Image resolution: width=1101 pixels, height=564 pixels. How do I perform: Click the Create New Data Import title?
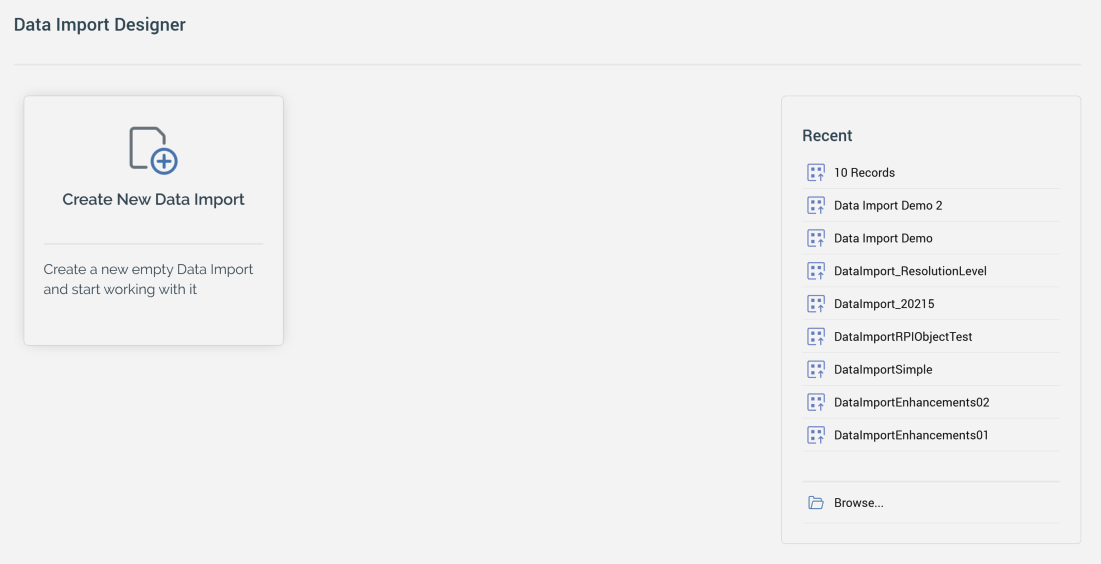[153, 200]
